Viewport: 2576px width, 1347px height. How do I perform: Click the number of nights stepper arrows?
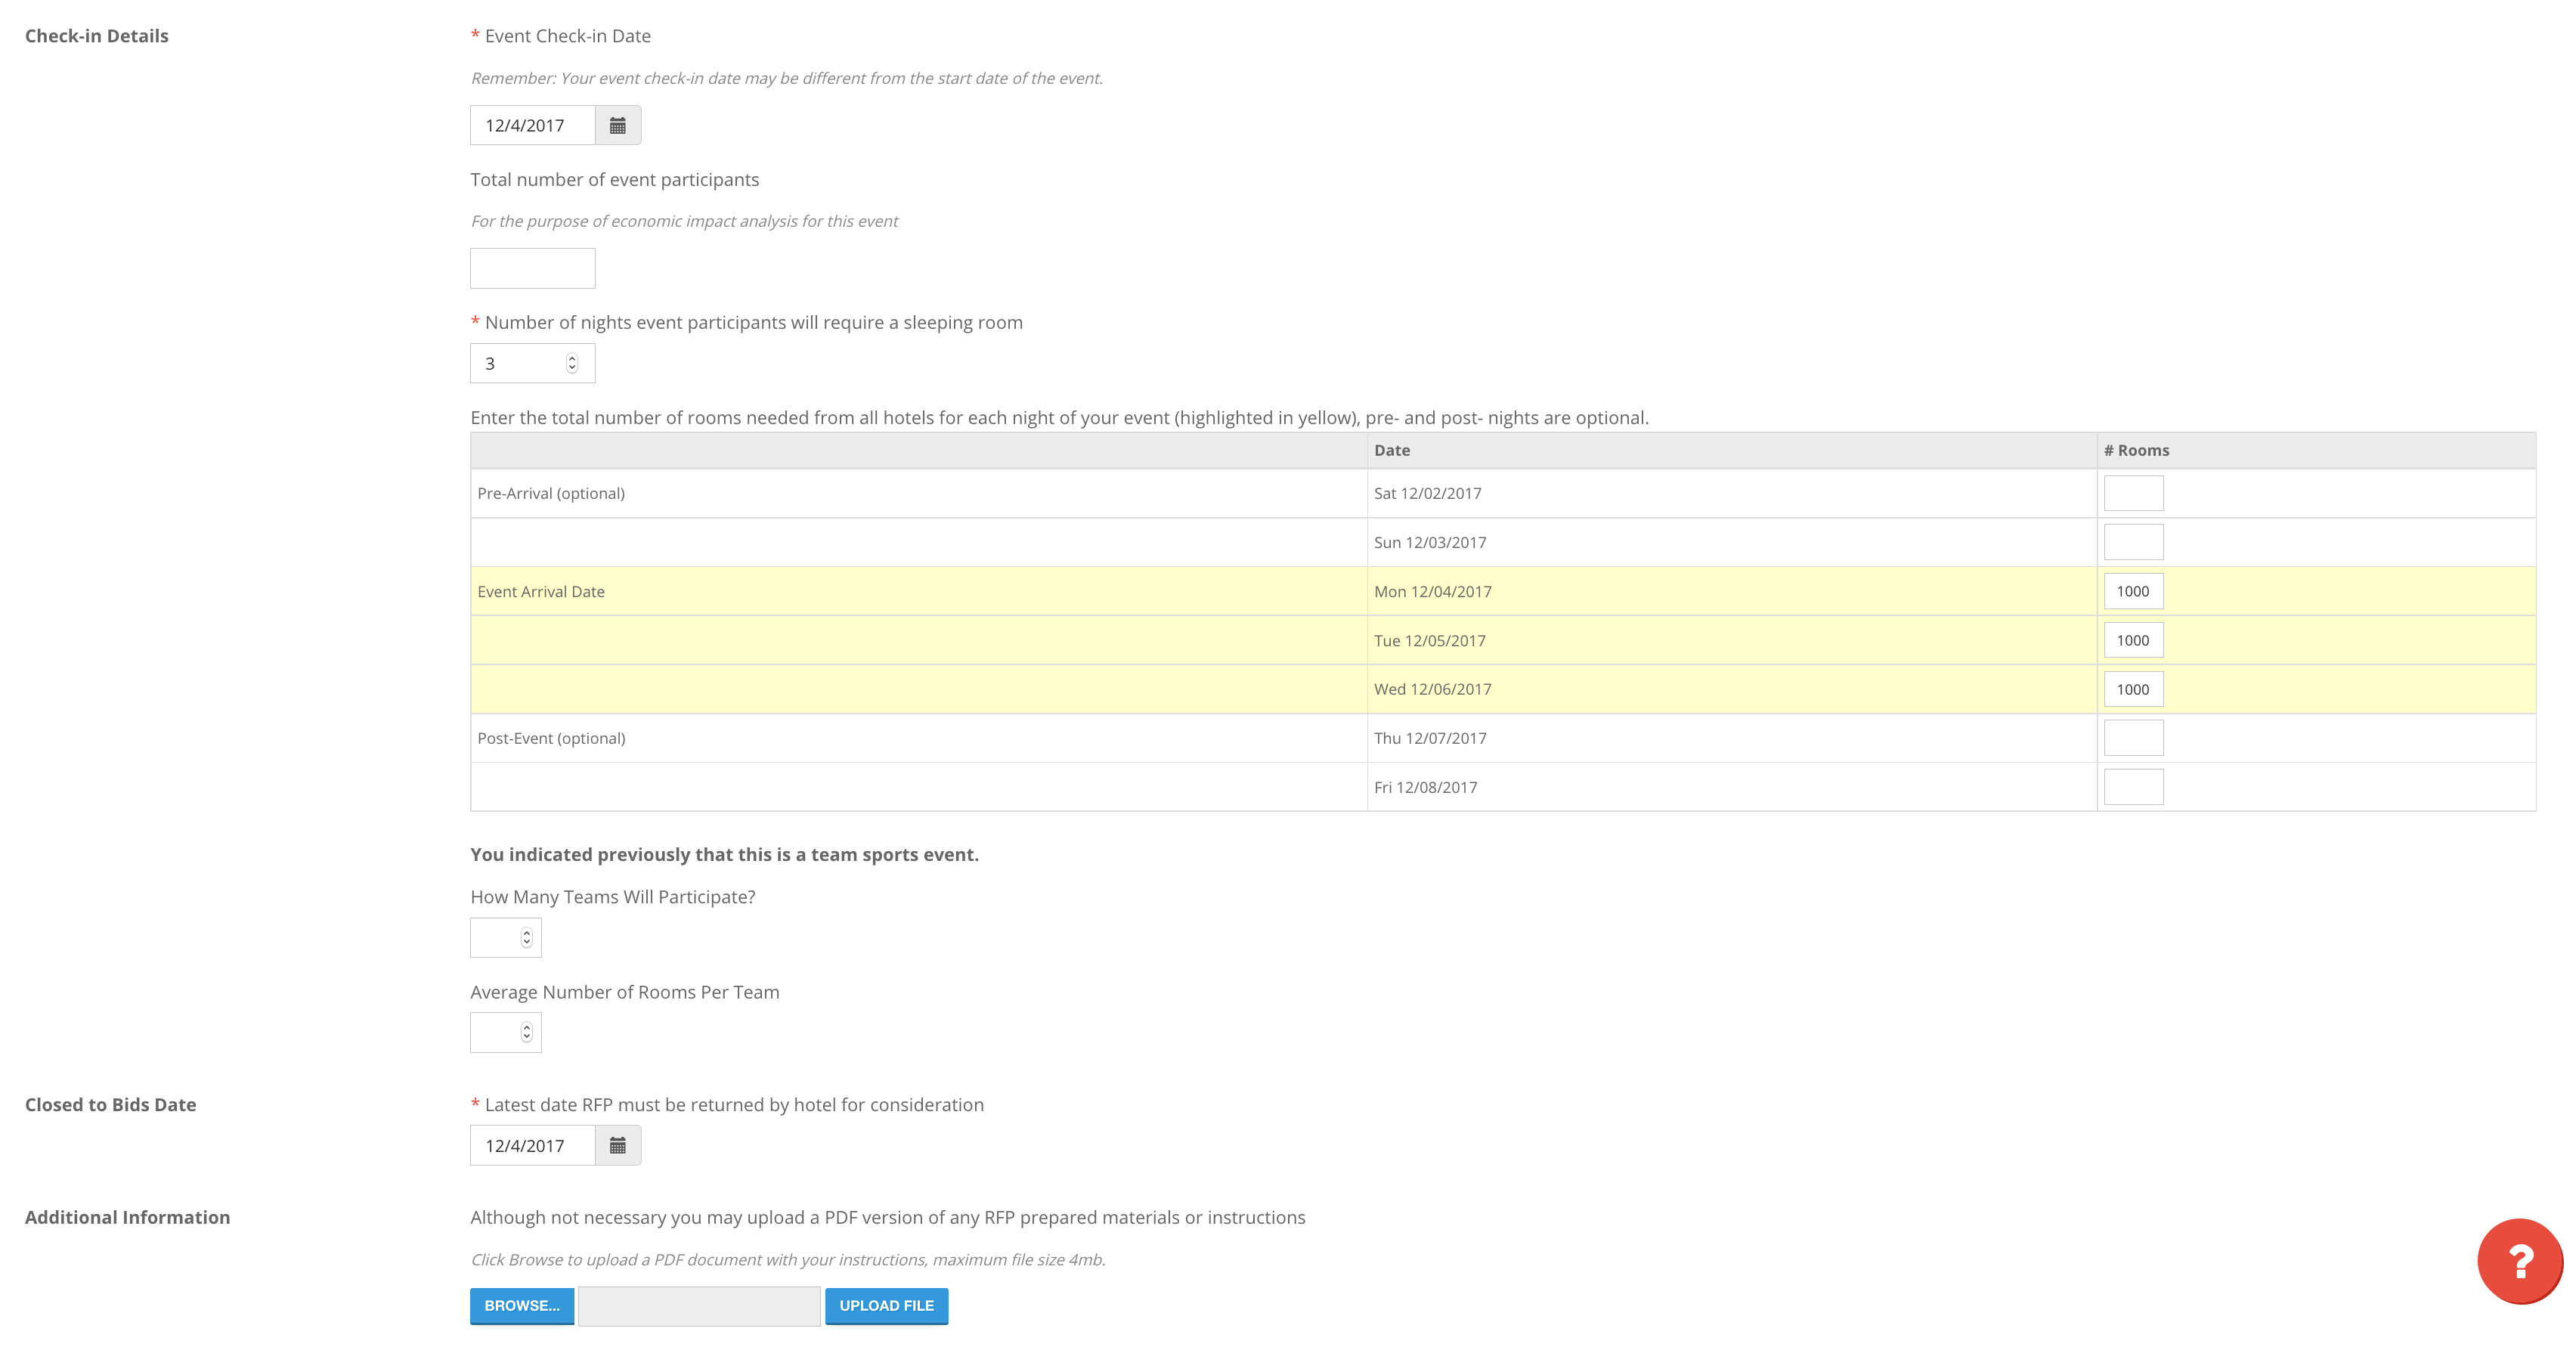point(572,363)
